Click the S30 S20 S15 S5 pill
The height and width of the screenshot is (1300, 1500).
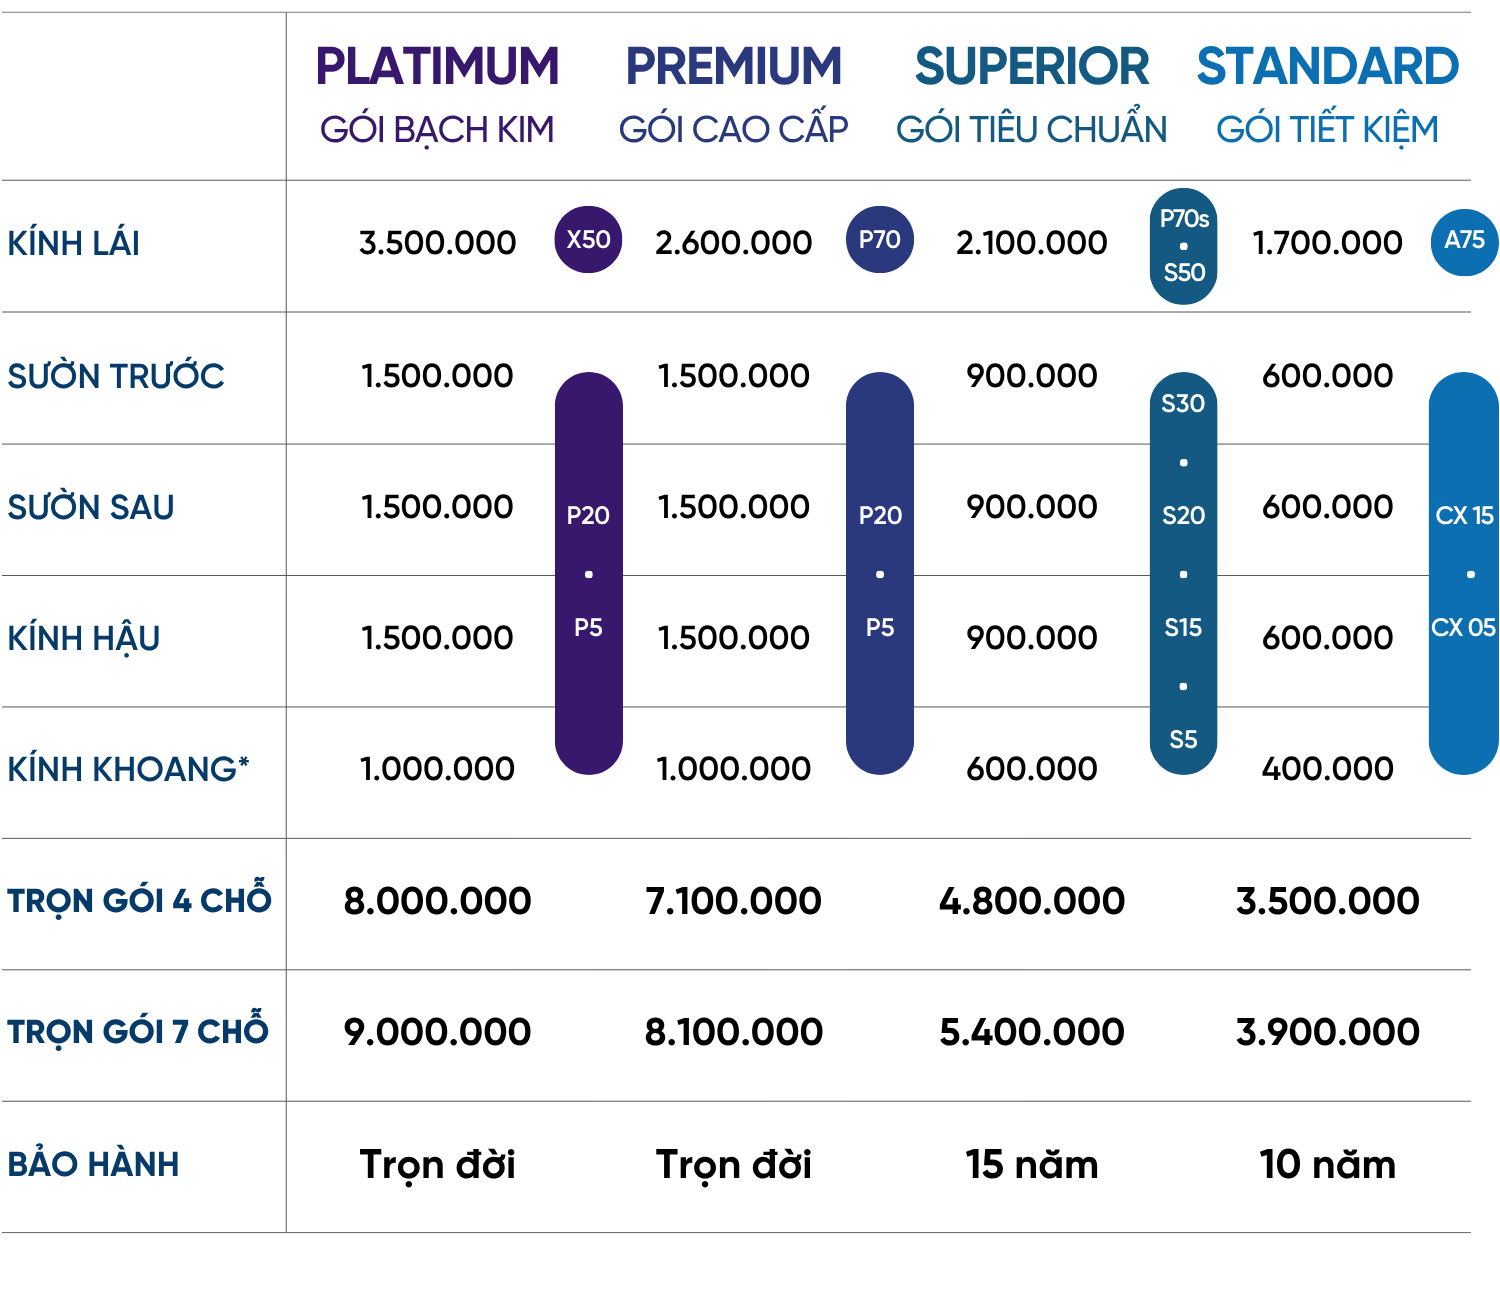point(1183,572)
